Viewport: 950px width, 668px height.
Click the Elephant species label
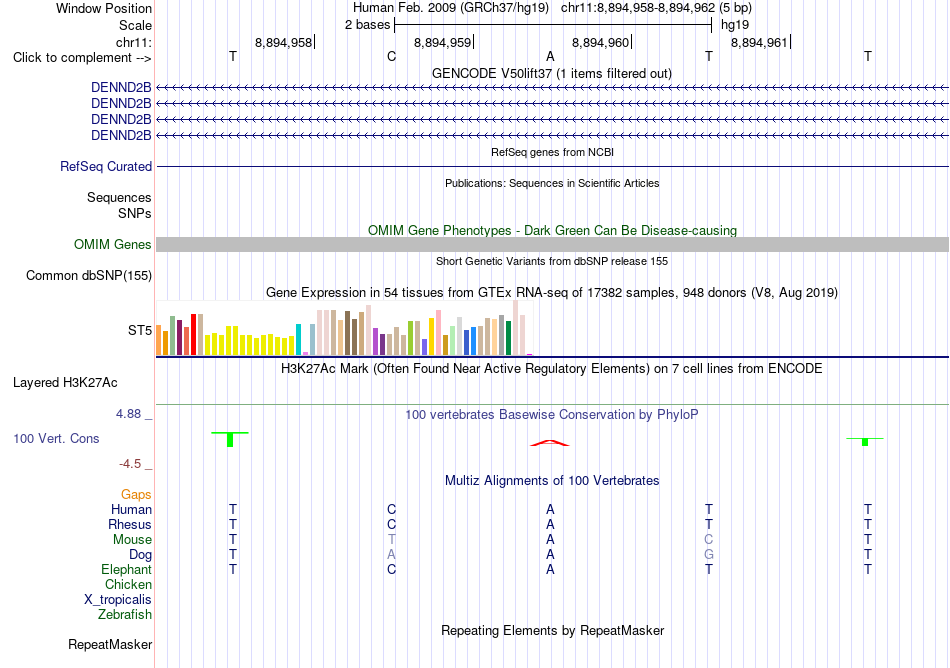pyautogui.click(x=127, y=569)
